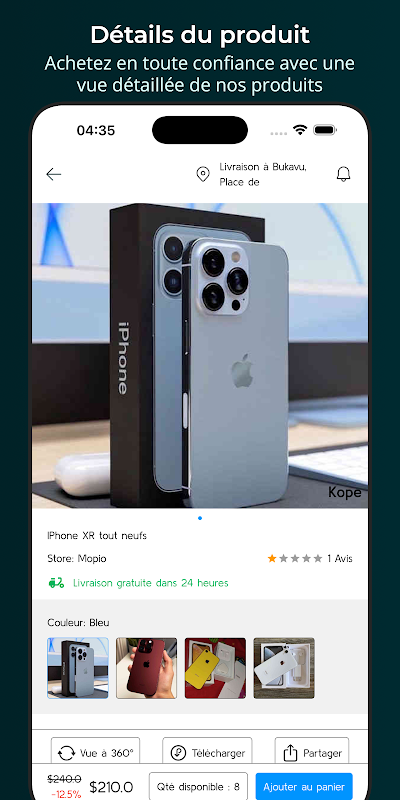Select the dark red iPhone thumbnail
400x800 pixels.
click(x=146, y=668)
